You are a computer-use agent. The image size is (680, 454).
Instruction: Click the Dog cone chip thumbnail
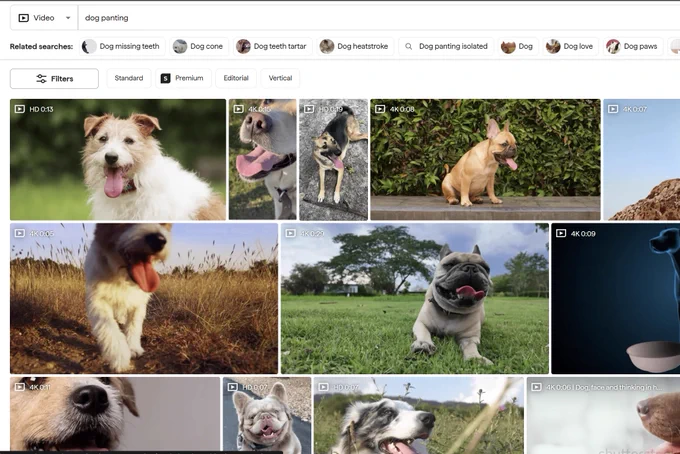coord(180,46)
